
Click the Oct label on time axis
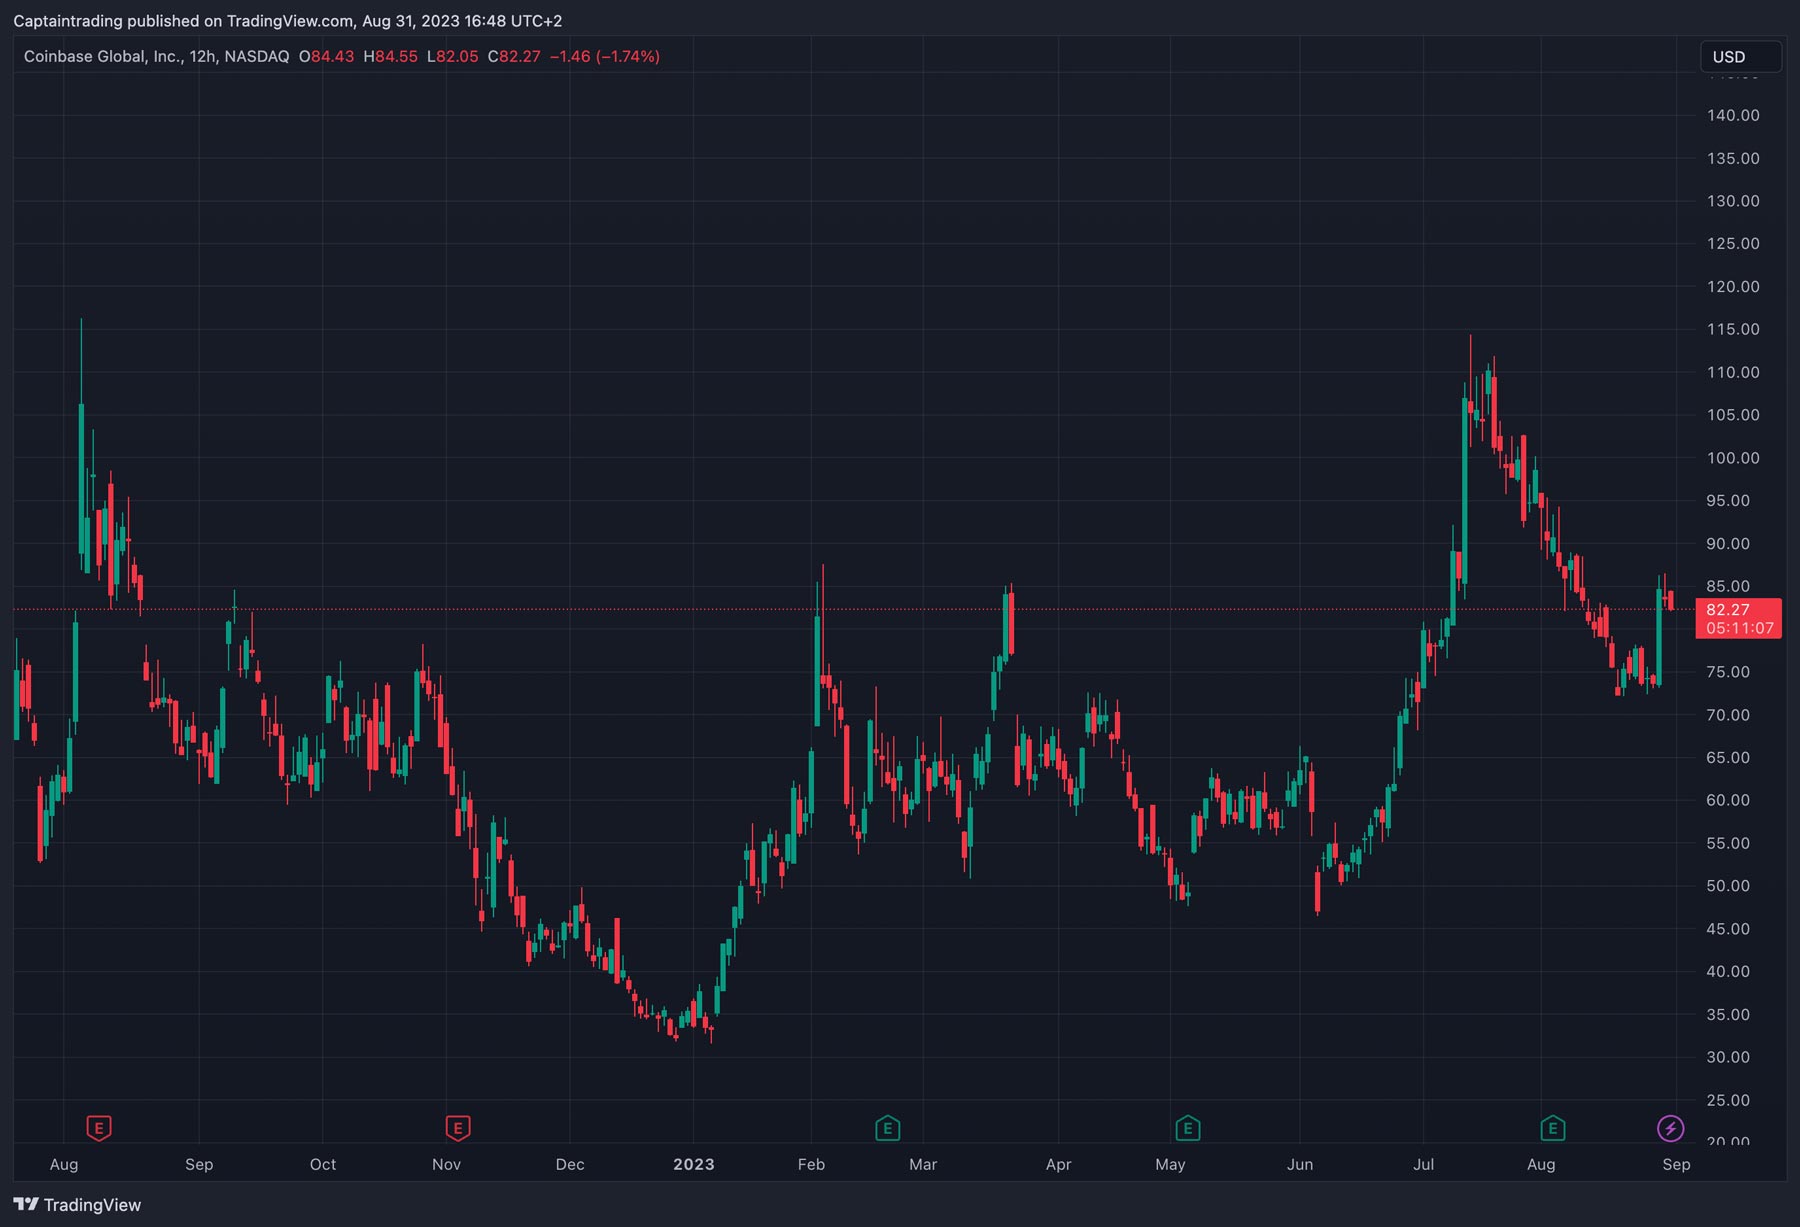[x=323, y=1164]
